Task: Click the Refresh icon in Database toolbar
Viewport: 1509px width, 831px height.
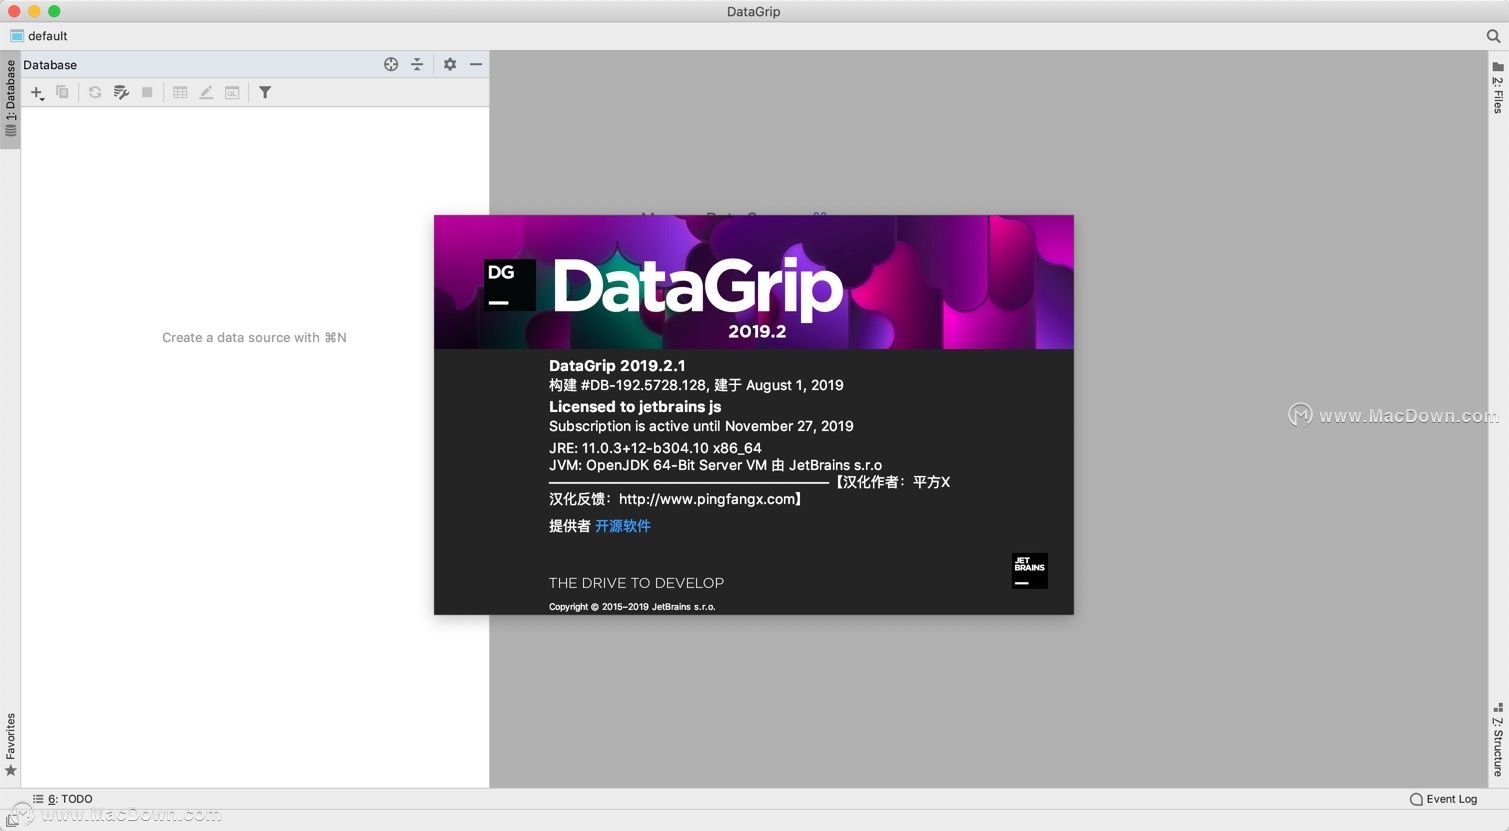Action: (x=95, y=92)
